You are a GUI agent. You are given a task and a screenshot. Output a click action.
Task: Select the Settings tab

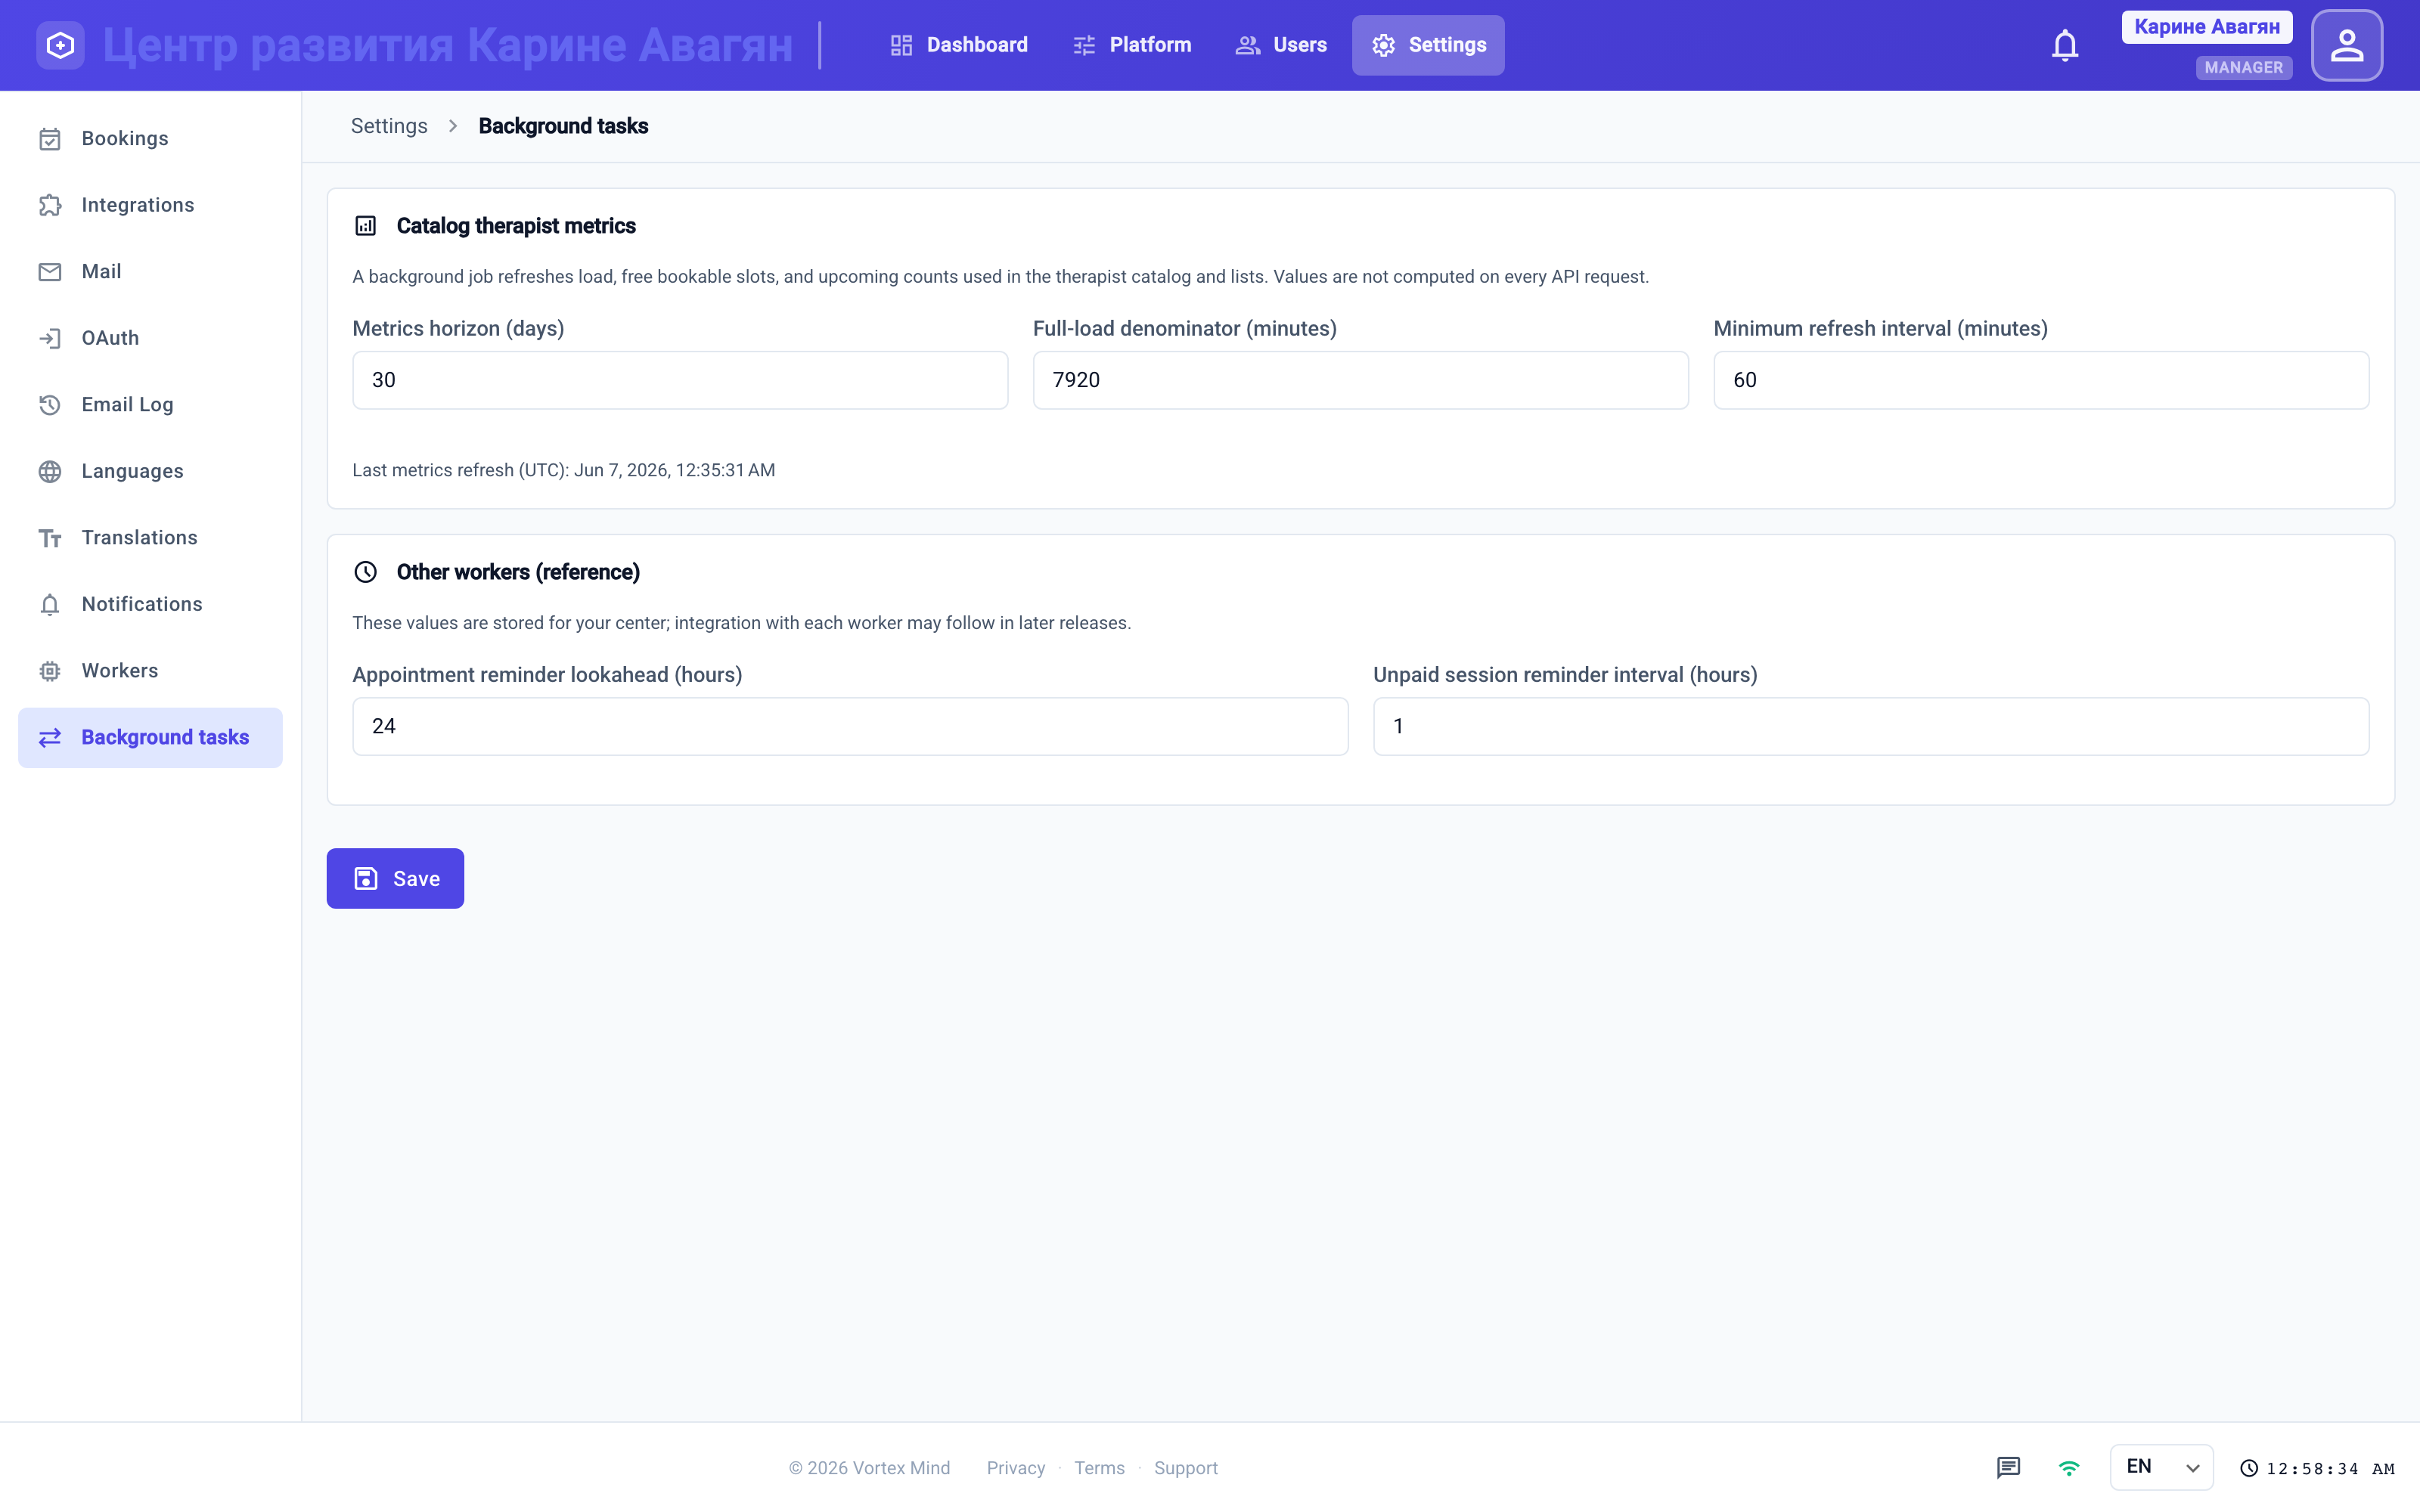(x=1428, y=45)
